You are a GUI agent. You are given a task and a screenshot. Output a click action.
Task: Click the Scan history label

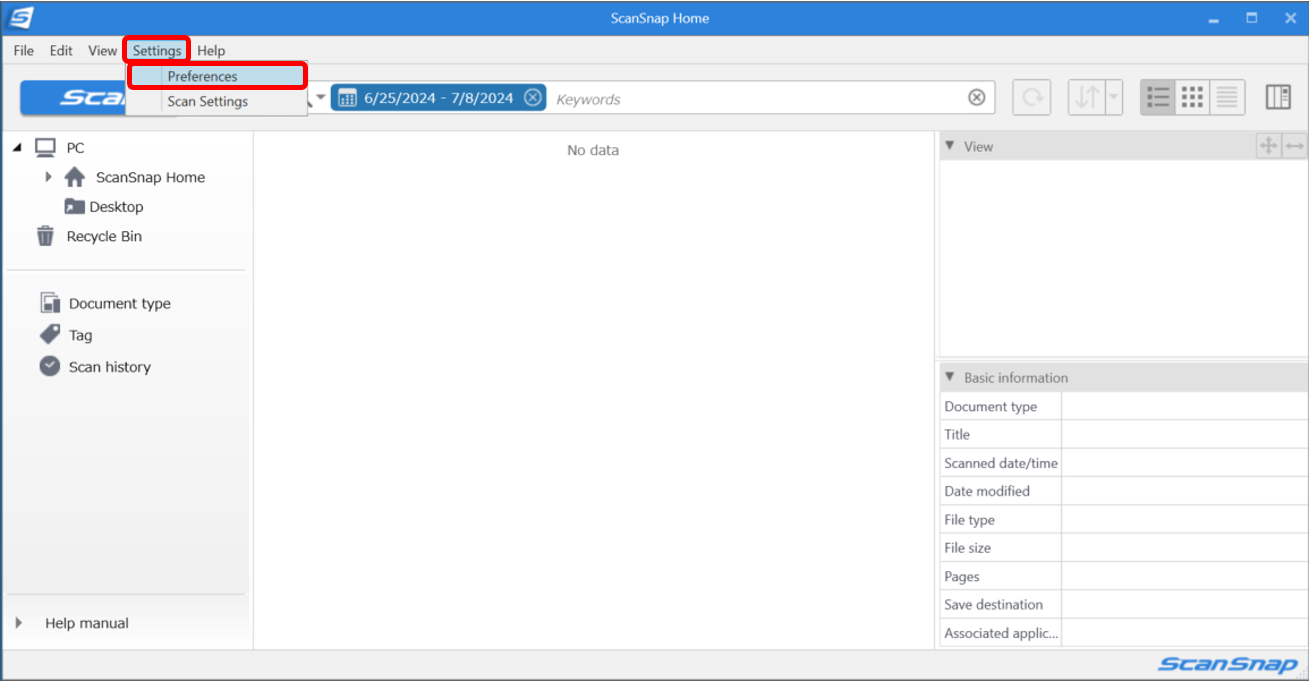pyautogui.click(x=110, y=367)
